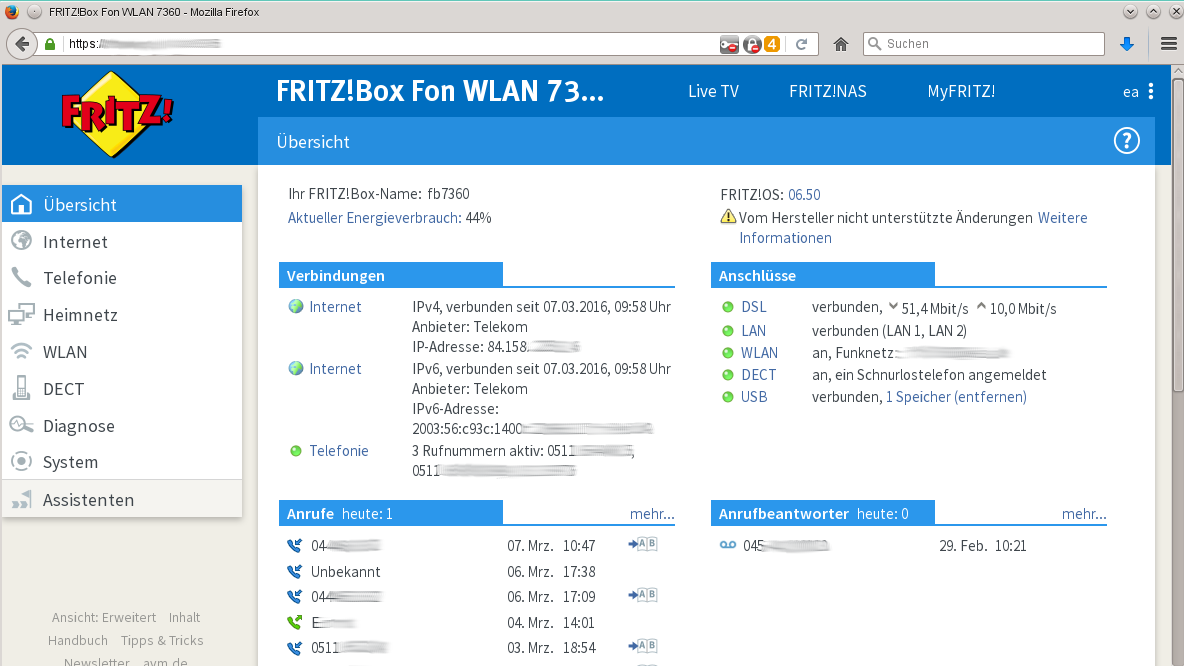
Task: Click the phonebook icon for the 17:09 call
Action: click(643, 595)
